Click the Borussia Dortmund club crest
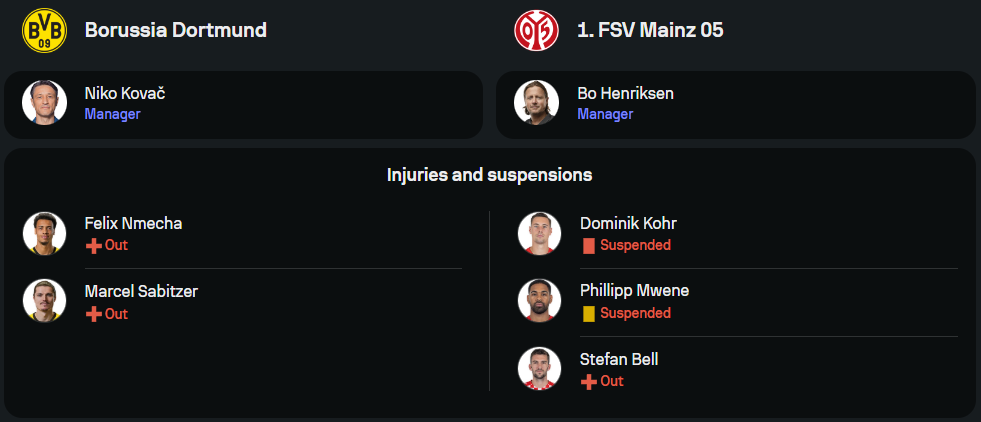This screenshot has height=422, width=981. pyautogui.click(x=45, y=30)
